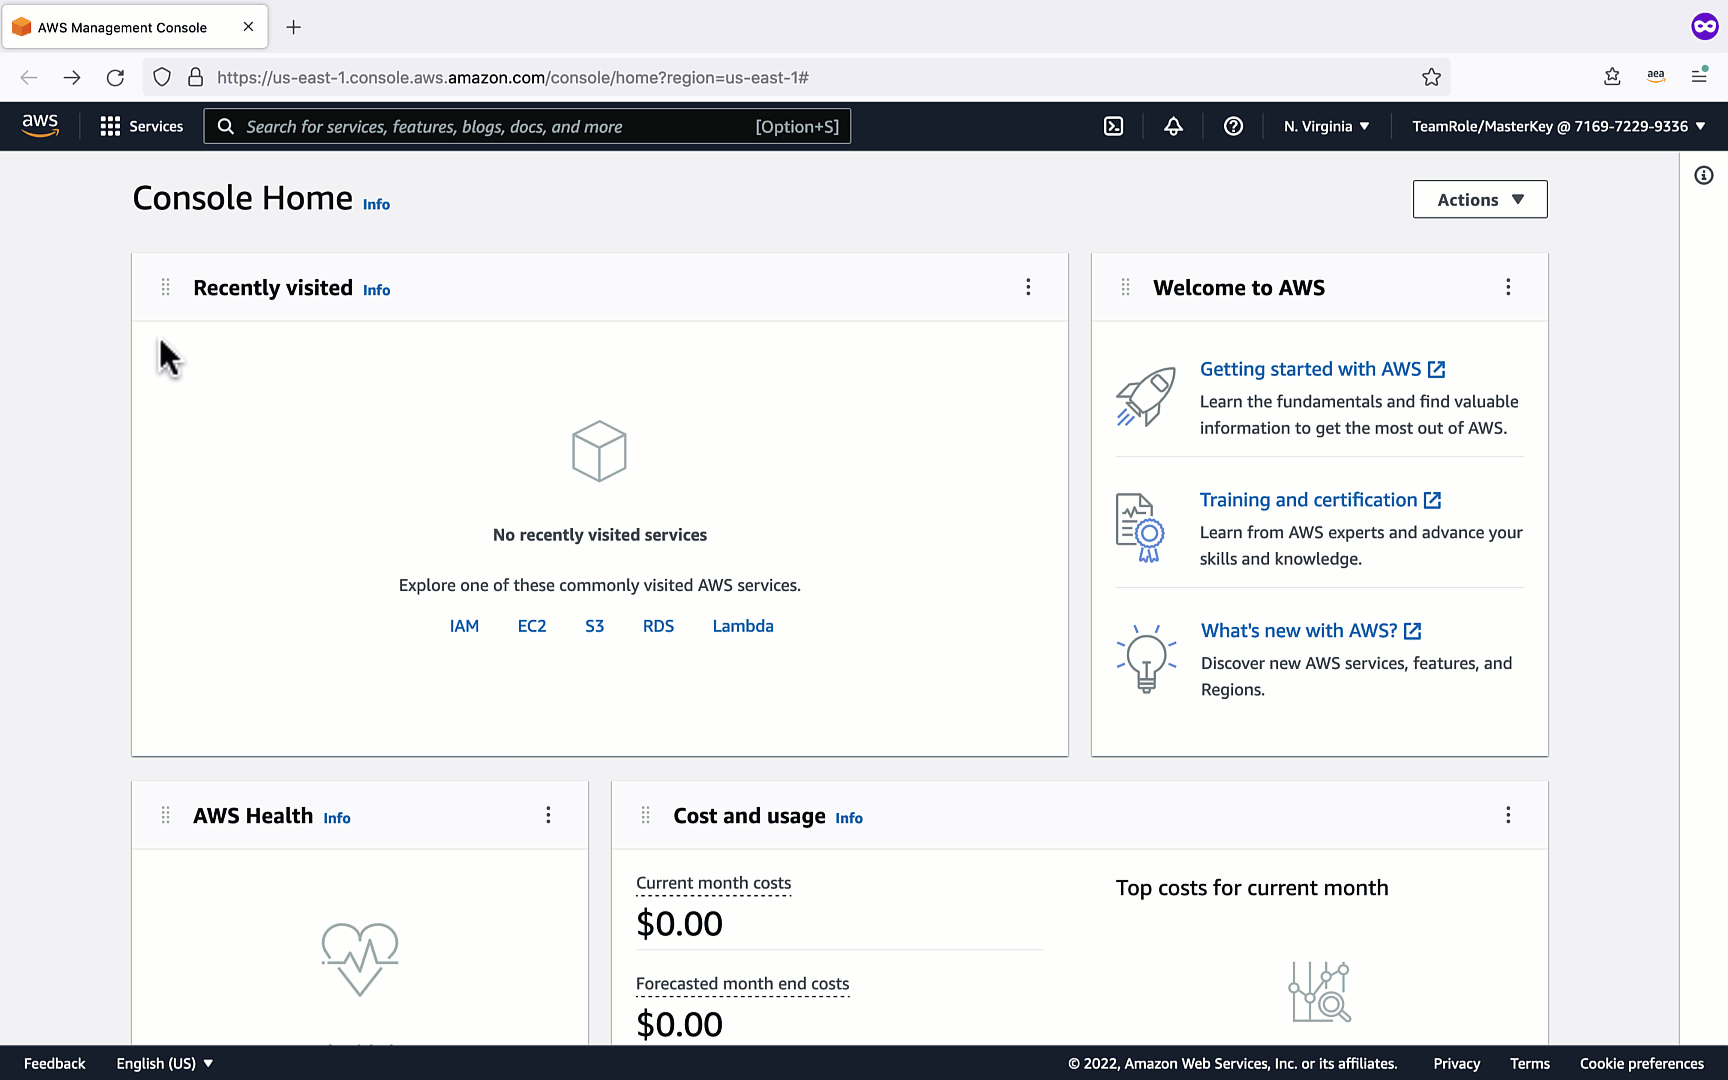Viewport: 1728px width, 1080px height.
Task: Click the lightbulb what's new icon
Action: click(x=1146, y=659)
